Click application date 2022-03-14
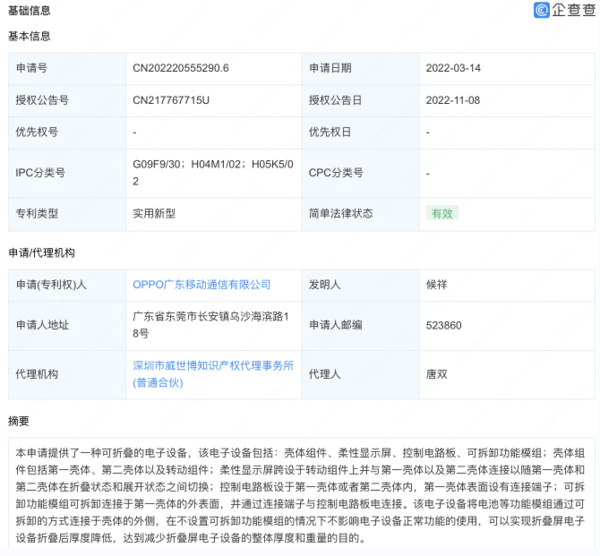The width and height of the screenshot is (600, 556). pyautogui.click(x=453, y=68)
